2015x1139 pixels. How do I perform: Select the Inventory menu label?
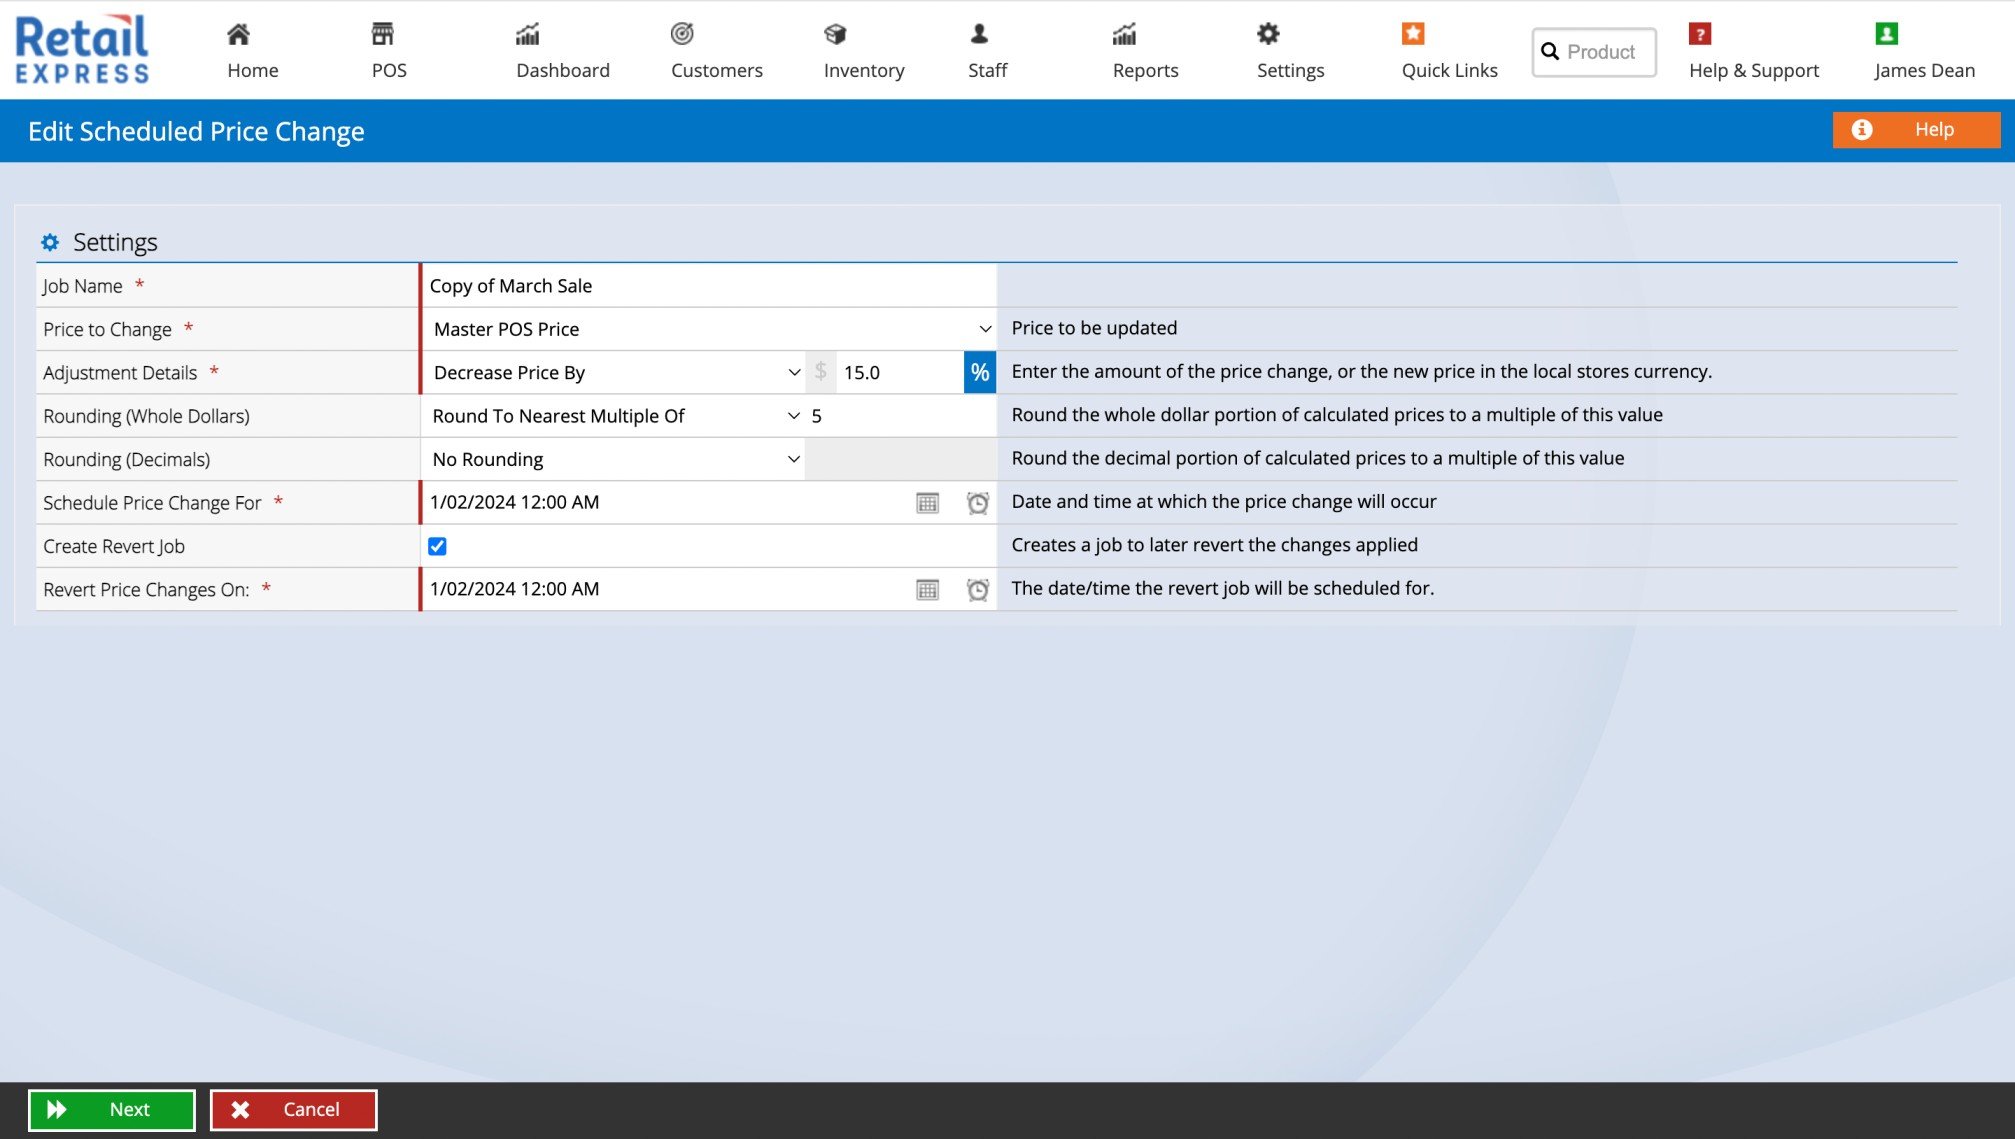click(864, 70)
